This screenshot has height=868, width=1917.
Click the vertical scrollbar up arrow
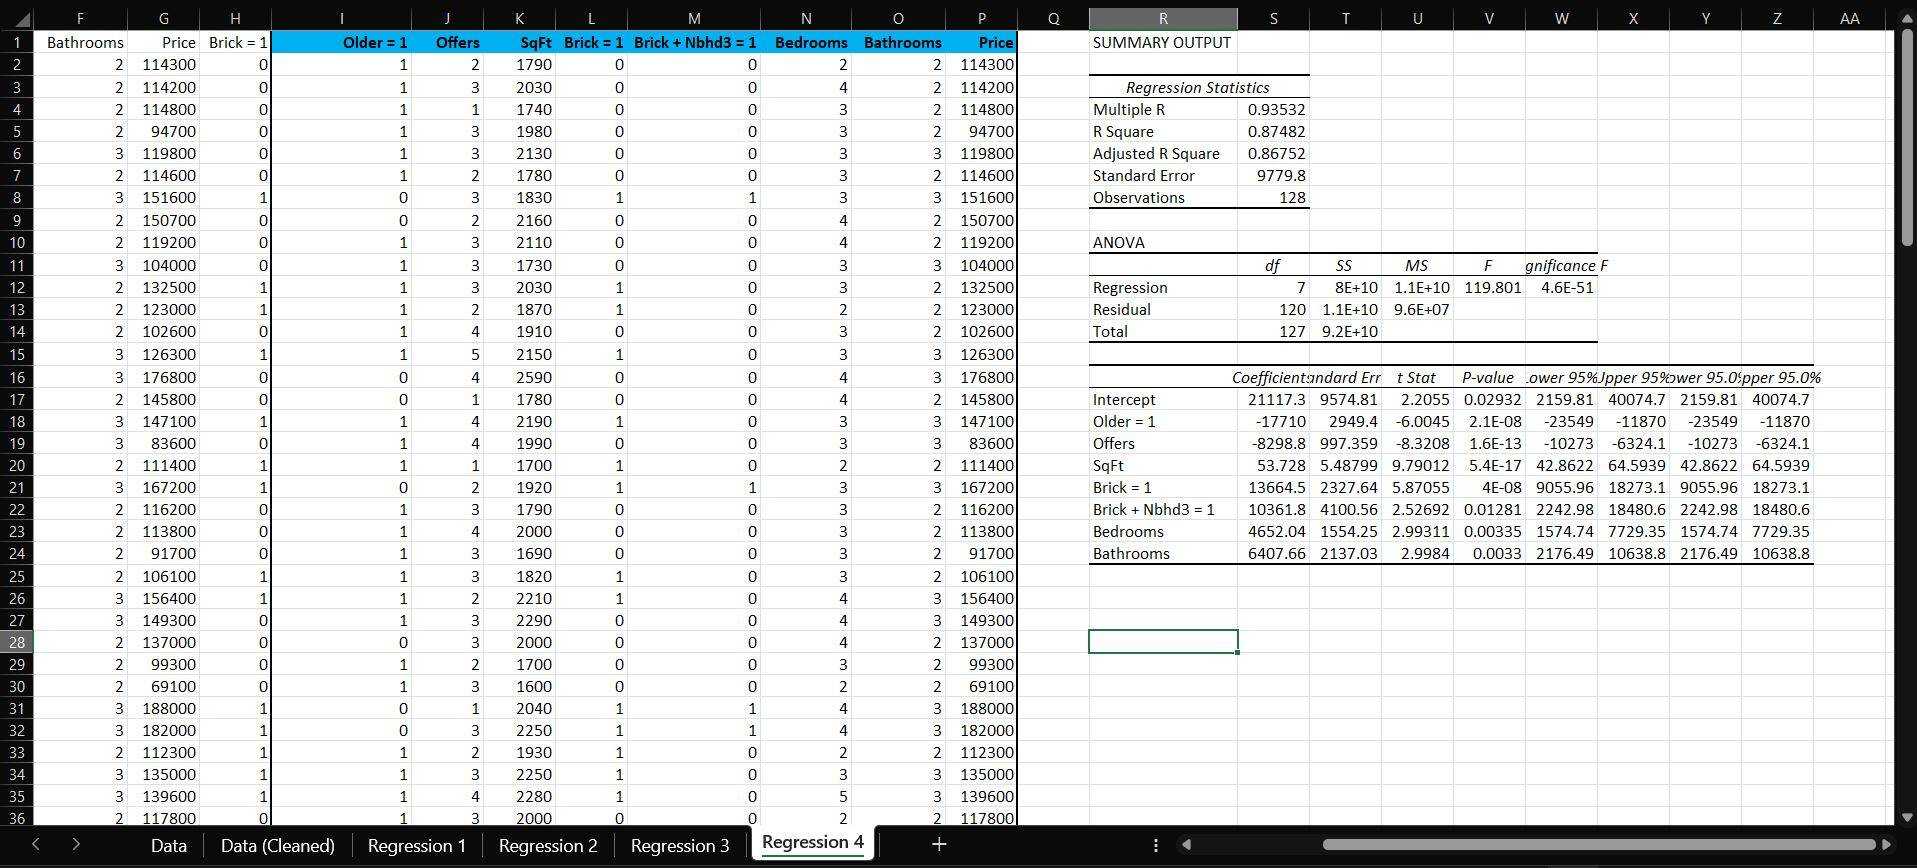click(x=1906, y=18)
